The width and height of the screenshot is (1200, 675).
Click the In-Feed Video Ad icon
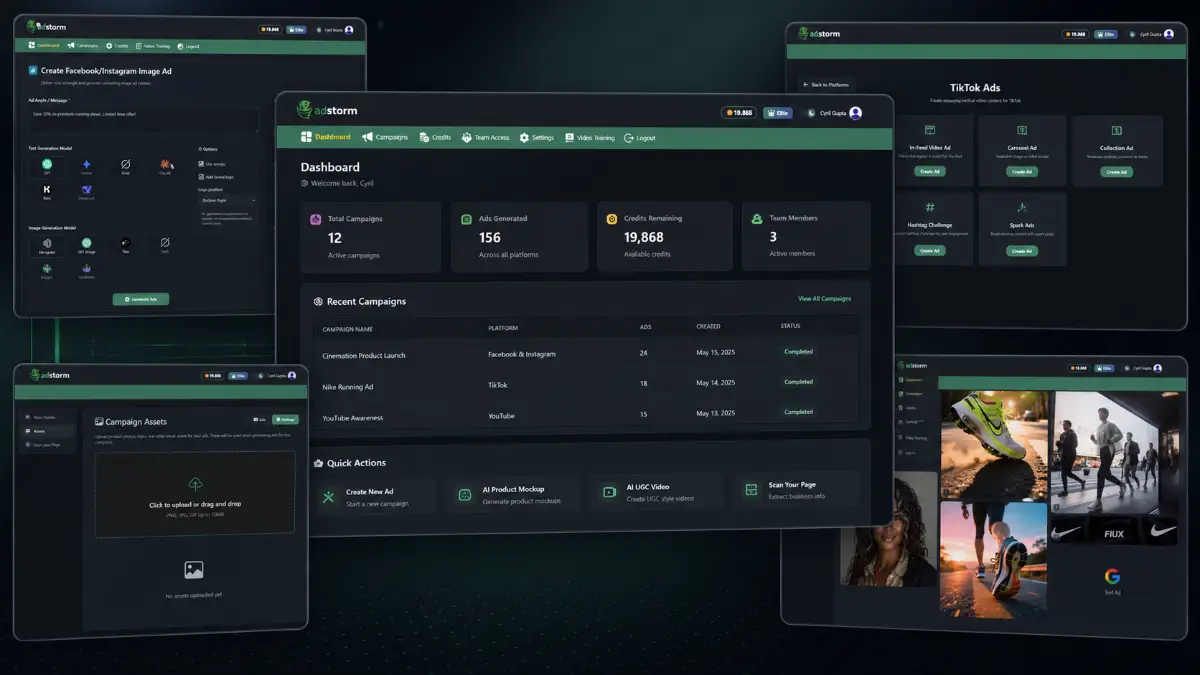tap(930, 130)
